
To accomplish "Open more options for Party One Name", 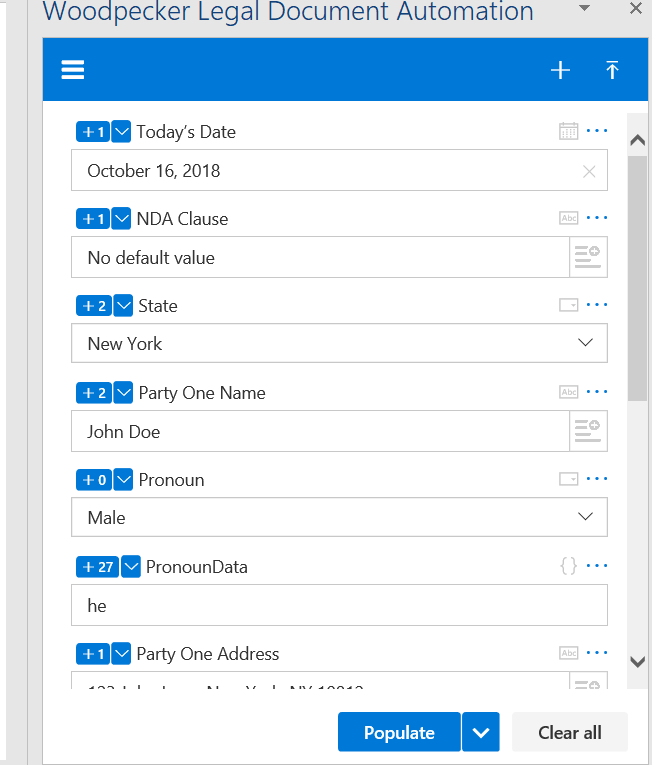I will 597,392.
